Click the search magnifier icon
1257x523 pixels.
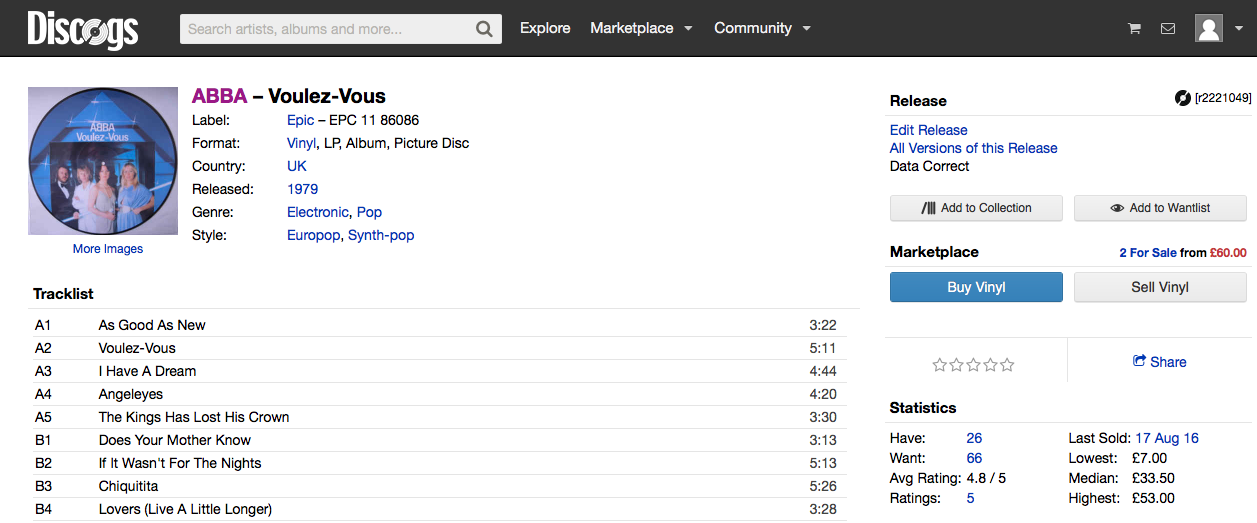pyautogui.click(x=484, y=29)
